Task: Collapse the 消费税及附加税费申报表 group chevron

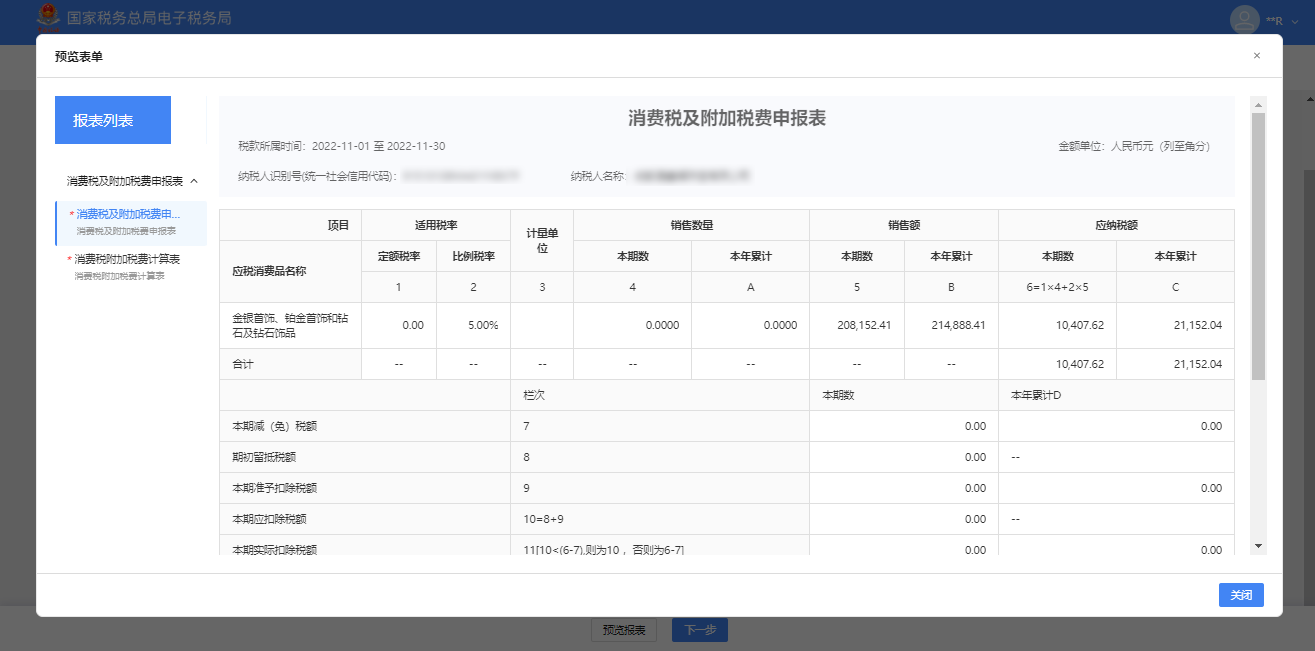Action: tap(194, 181)
